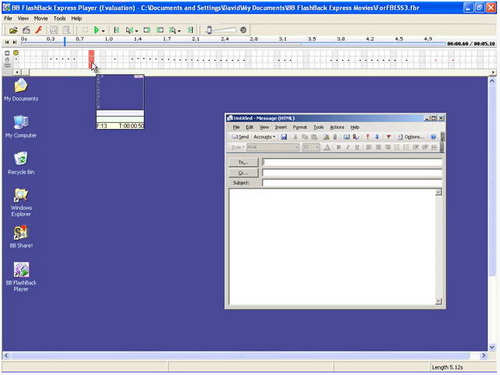Select the red highlighted timeline frame
The height and width of the screenshot is (375, 500).
point(91,59)
